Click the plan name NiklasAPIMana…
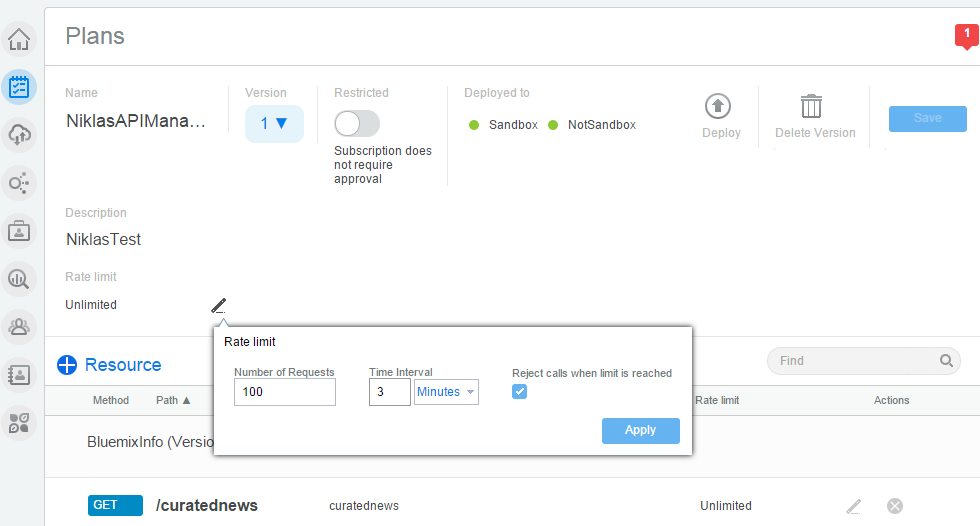Viewport: 980px width, 526px height. point(136,121)
